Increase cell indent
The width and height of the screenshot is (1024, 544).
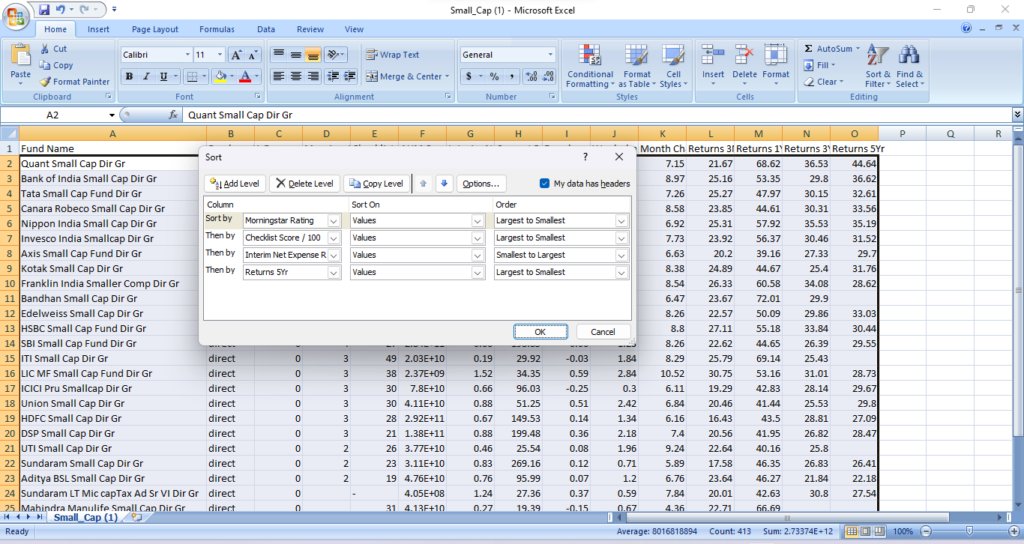[x=350, y=76]
